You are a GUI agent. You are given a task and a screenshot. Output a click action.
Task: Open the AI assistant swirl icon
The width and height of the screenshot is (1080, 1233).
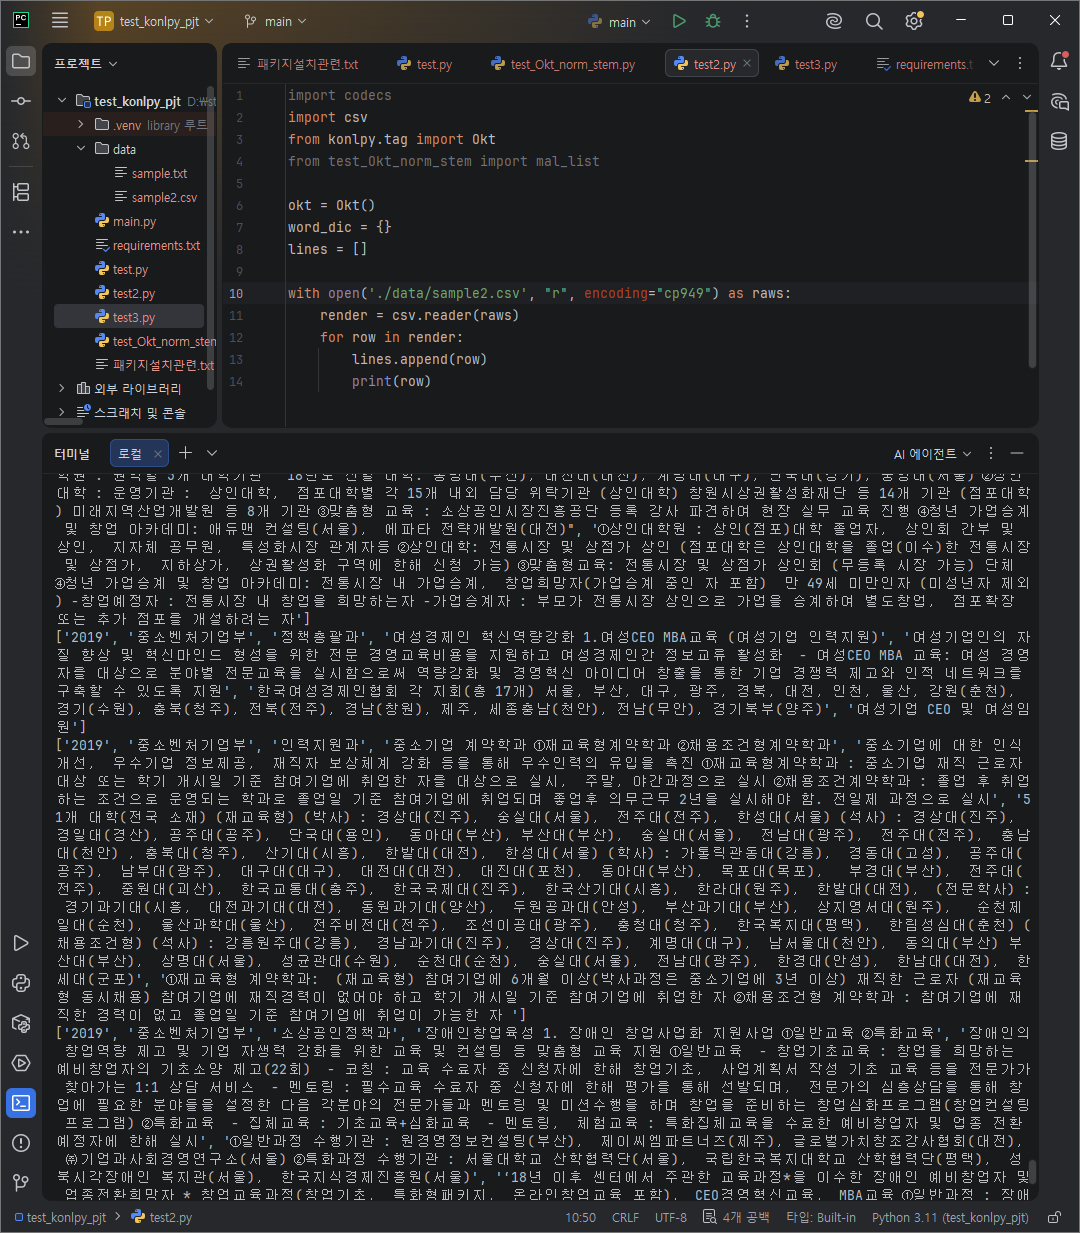[x=834, y=21]
